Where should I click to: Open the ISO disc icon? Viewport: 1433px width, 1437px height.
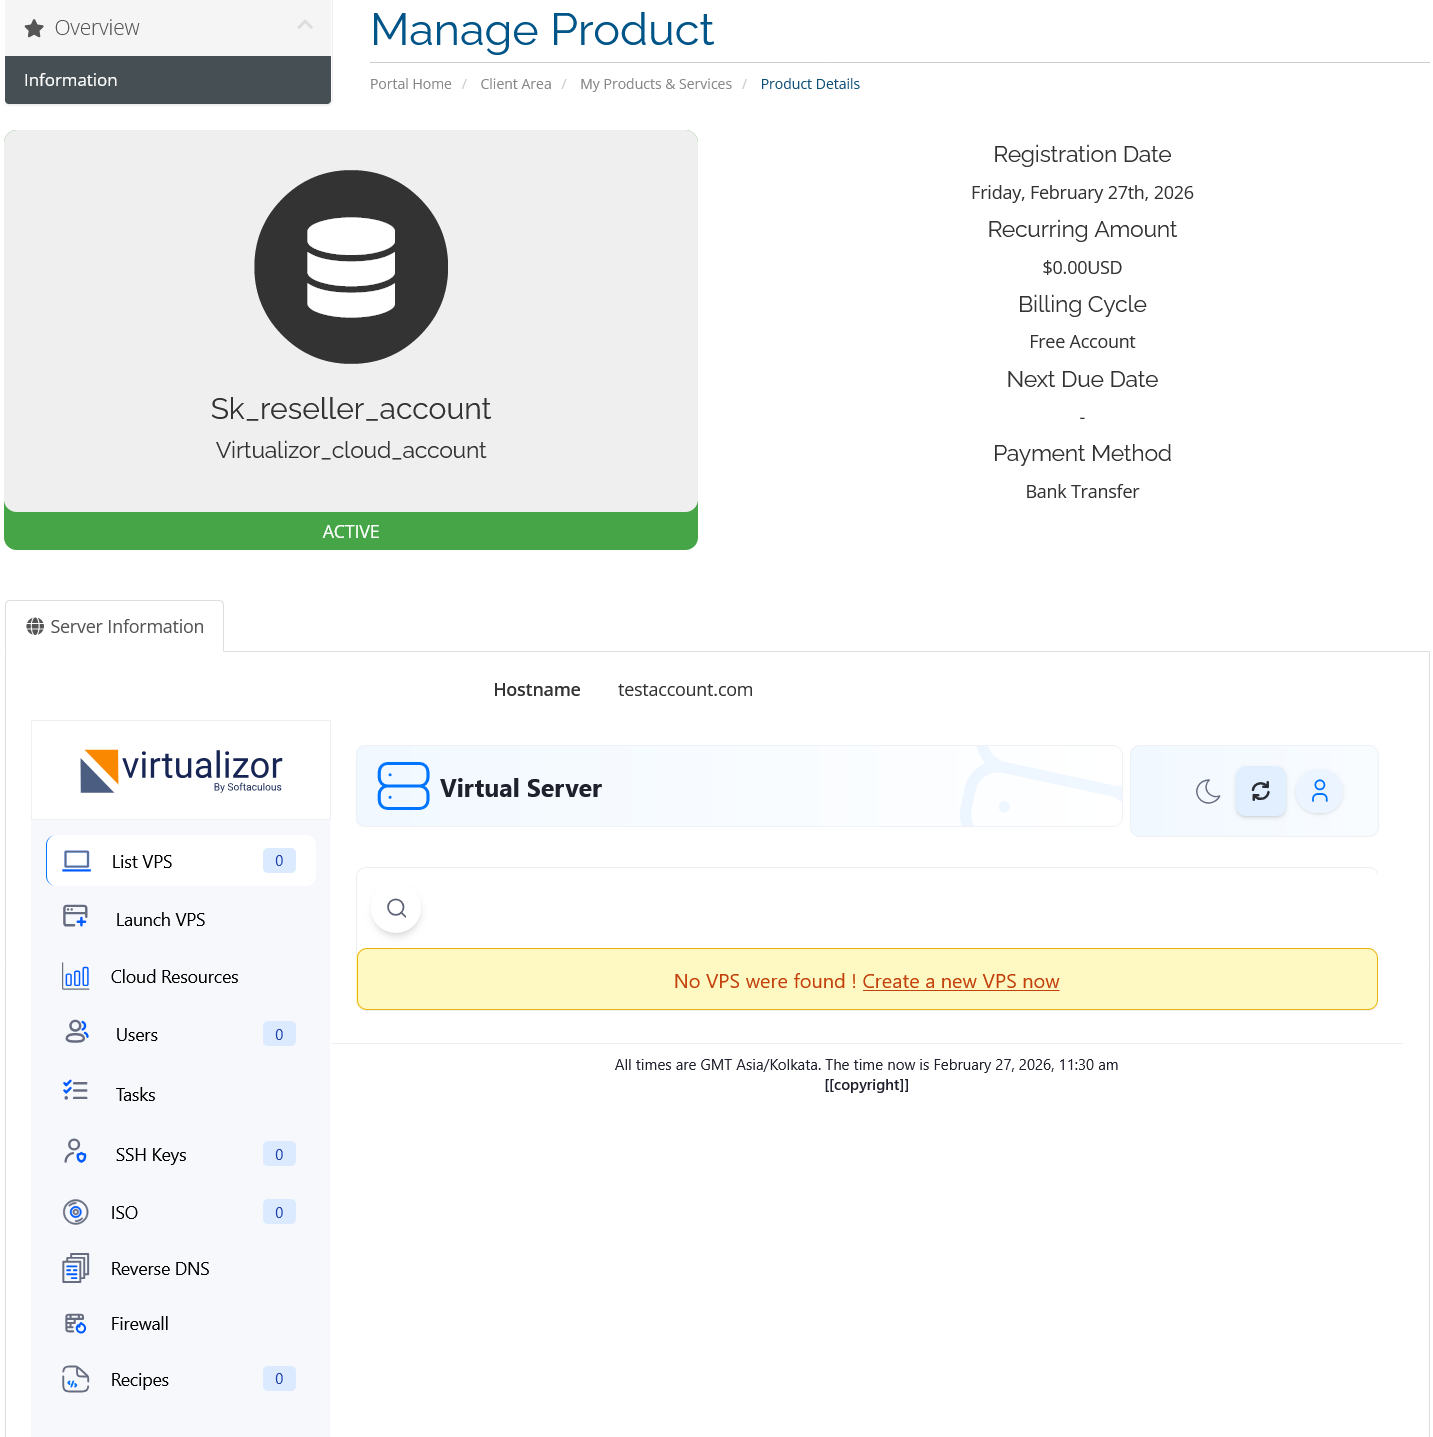point(76,1212)
